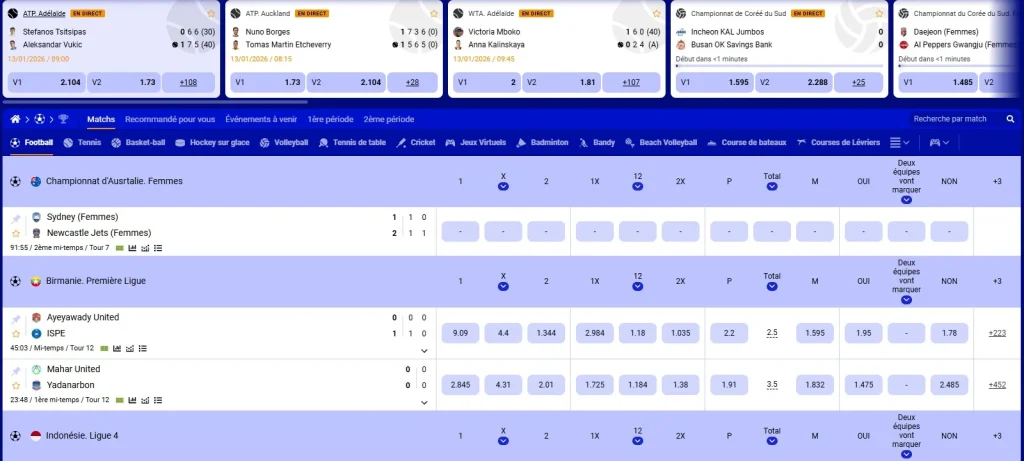The width and height of the screenshot is (1024, 461).
Task: Select Badminton in the sports bar
Action: (542, 142)
